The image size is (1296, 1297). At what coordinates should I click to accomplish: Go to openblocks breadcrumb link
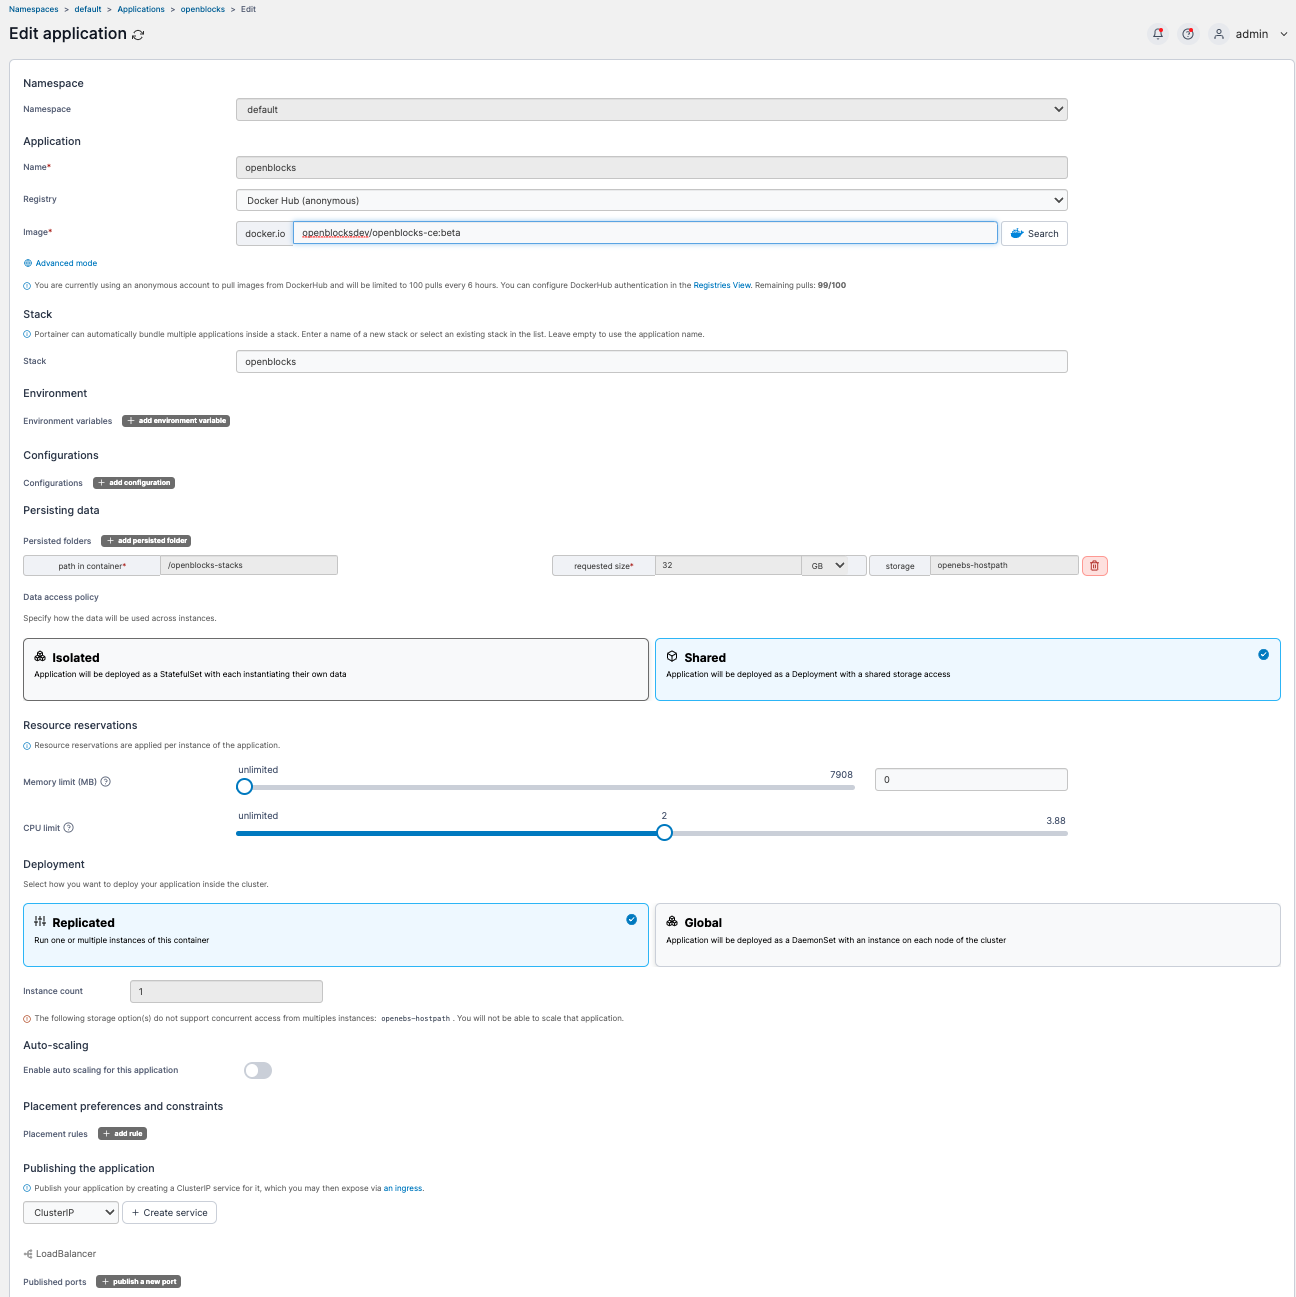(x=203, y=9)
